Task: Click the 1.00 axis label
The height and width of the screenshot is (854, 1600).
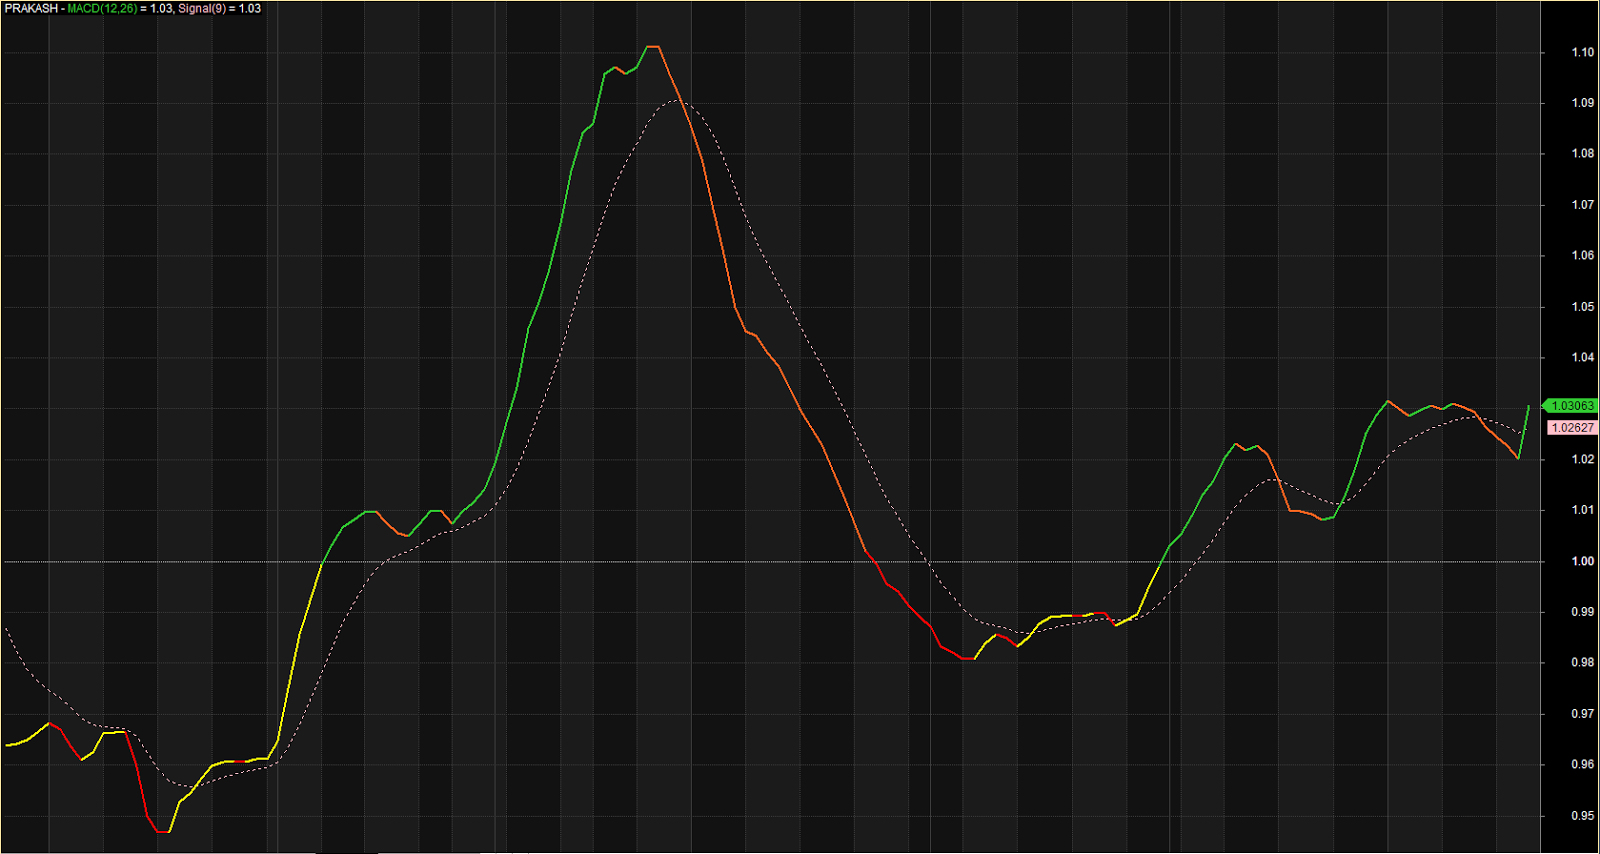Action: 1583,561
